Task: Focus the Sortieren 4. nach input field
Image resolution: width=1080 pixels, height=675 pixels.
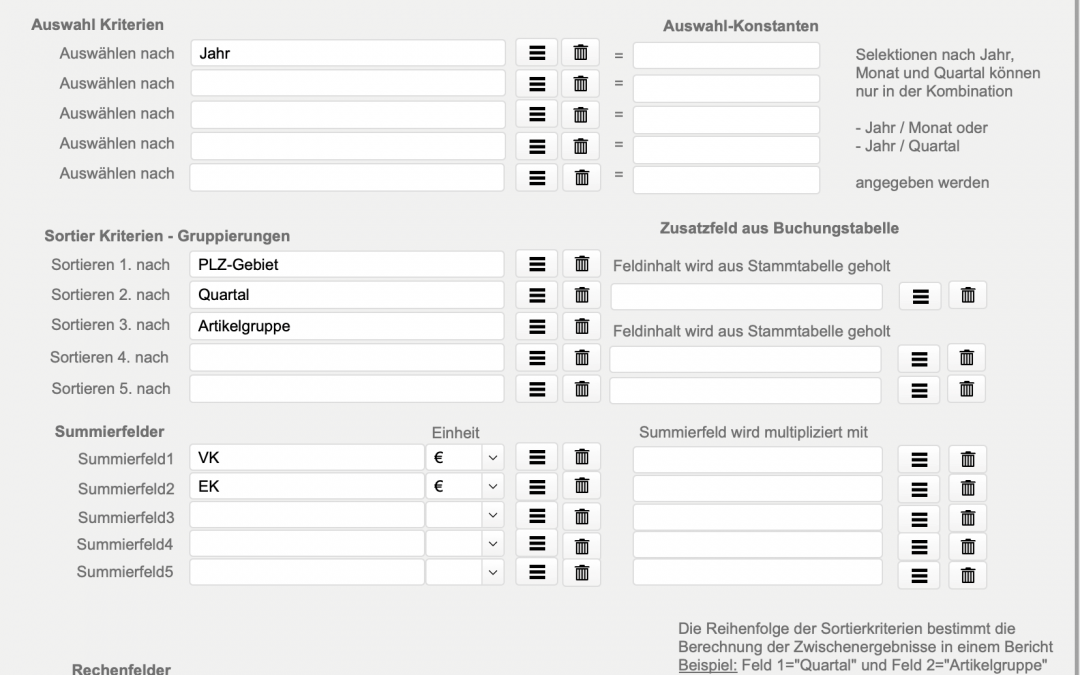Action: [347, 358]
